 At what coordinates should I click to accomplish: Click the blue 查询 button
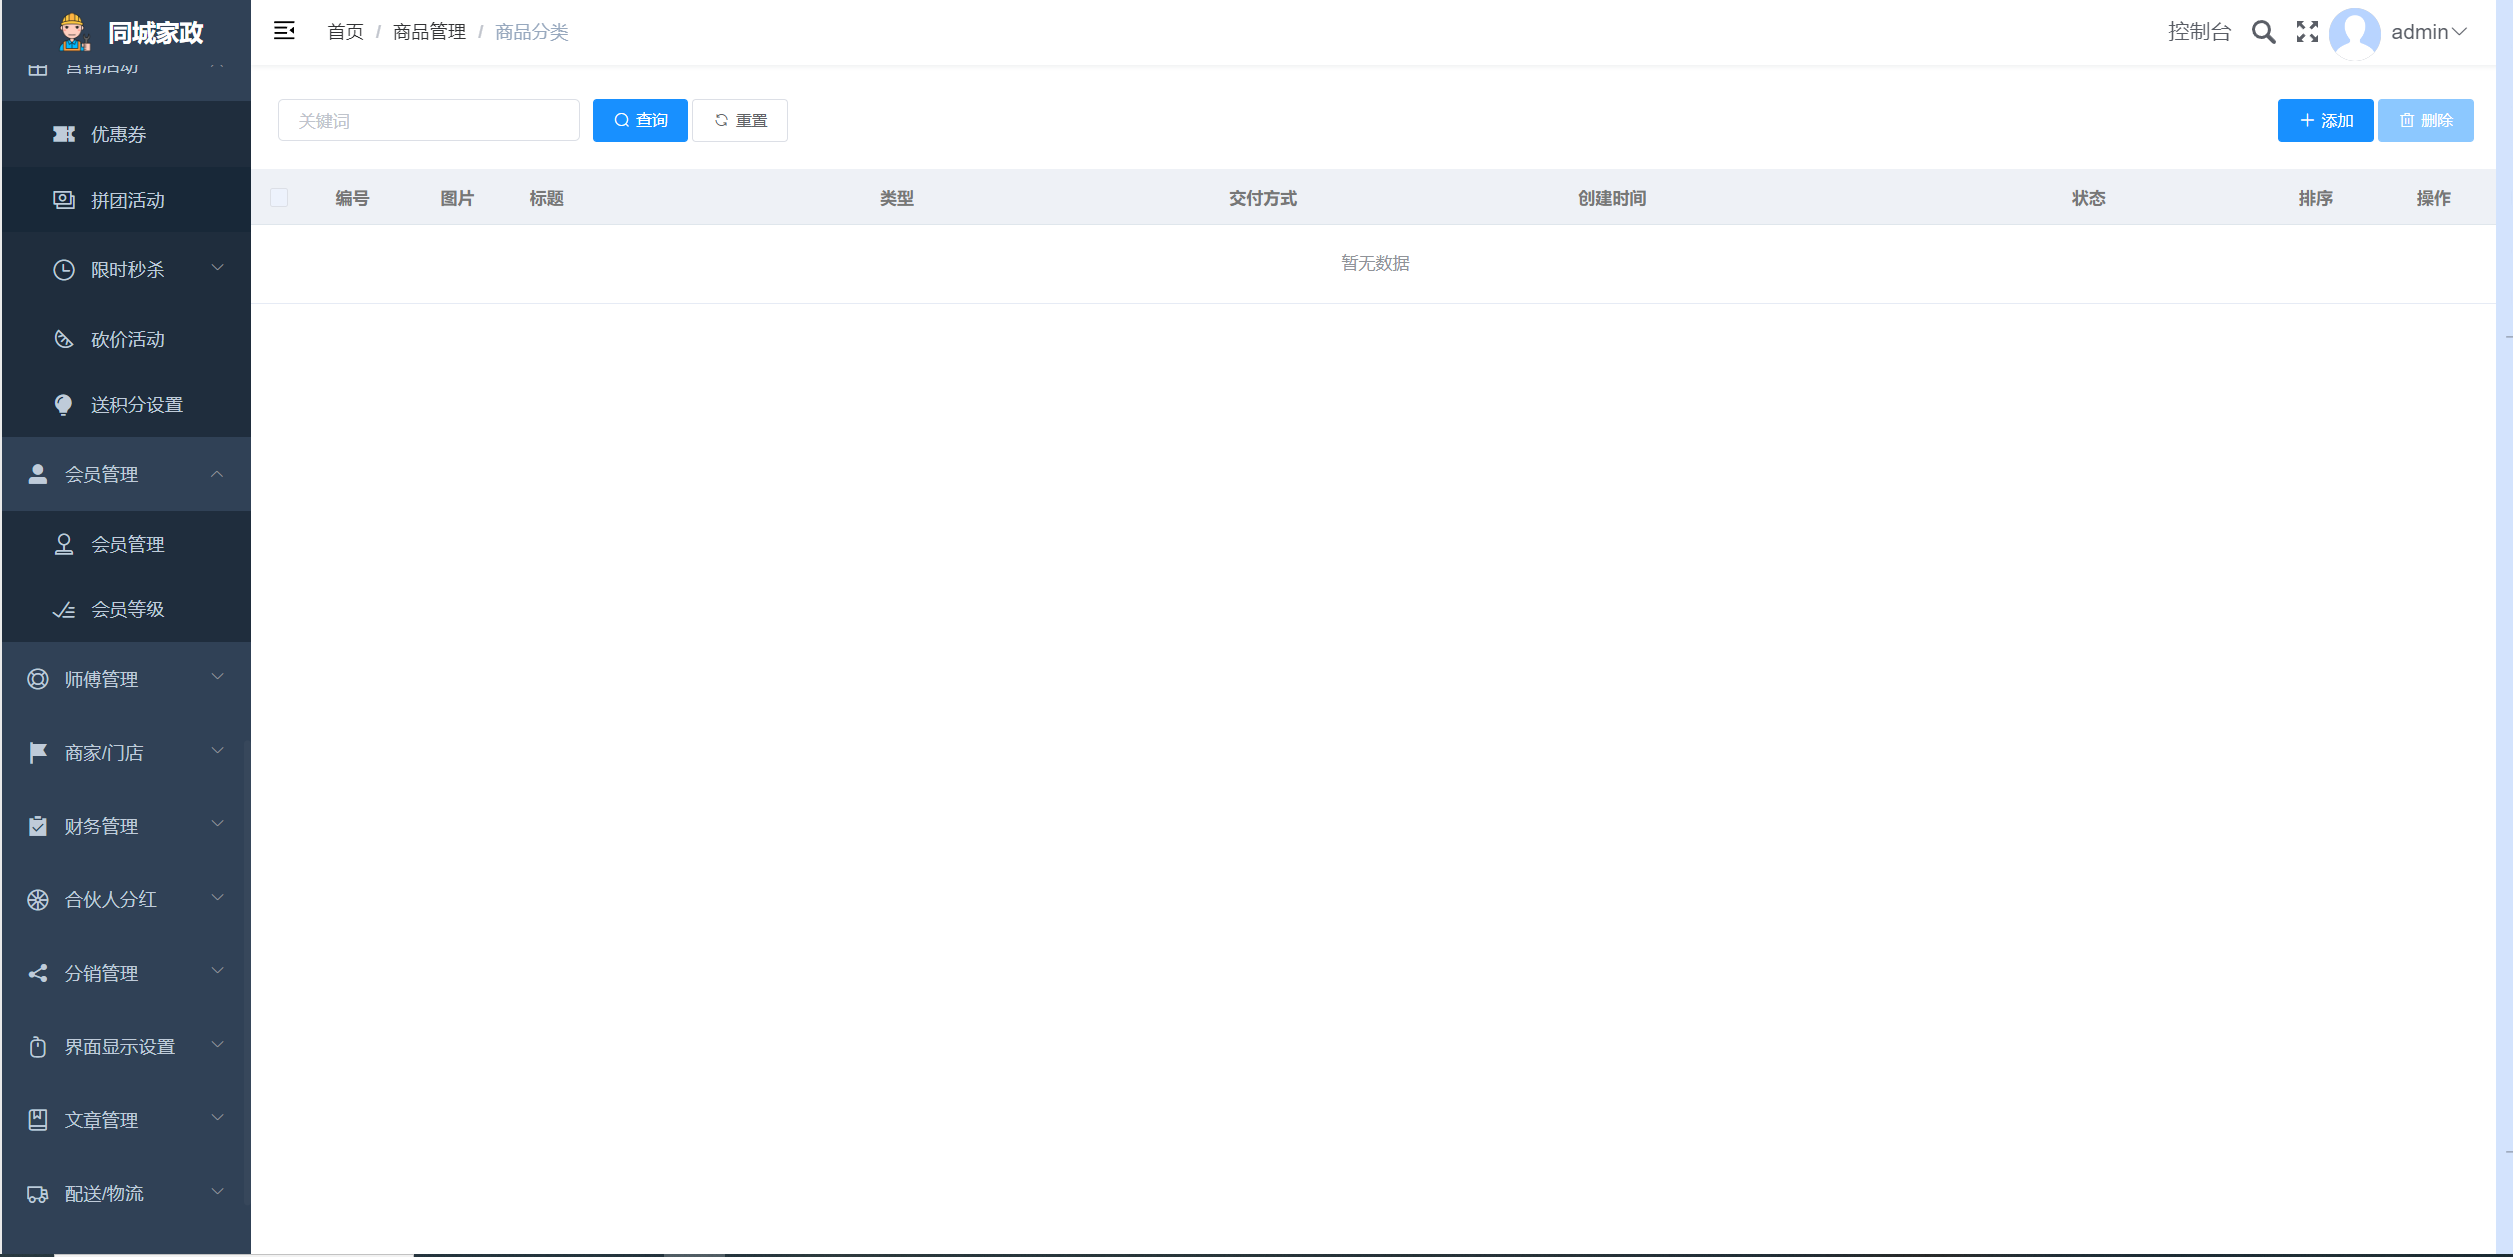coord(640,120)
